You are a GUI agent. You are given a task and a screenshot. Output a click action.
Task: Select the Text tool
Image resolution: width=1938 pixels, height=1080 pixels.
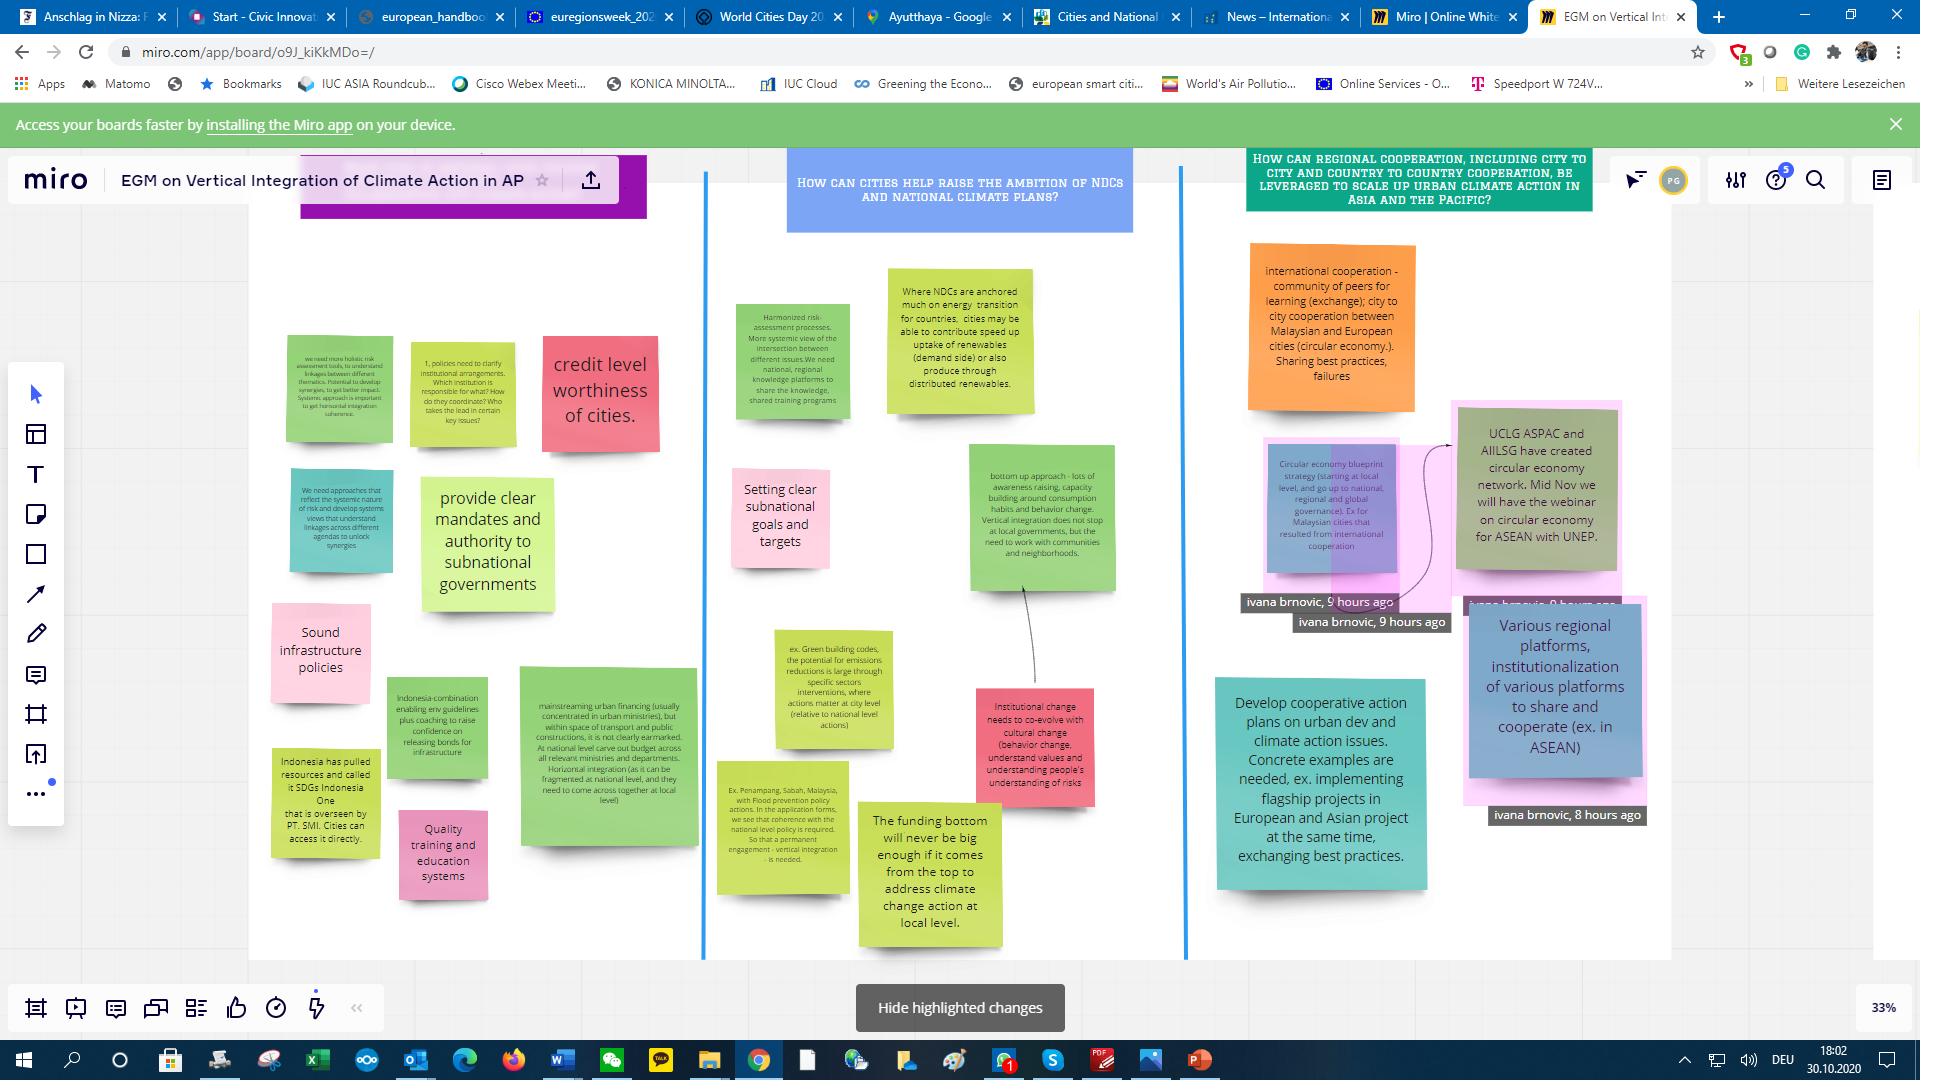36,474
